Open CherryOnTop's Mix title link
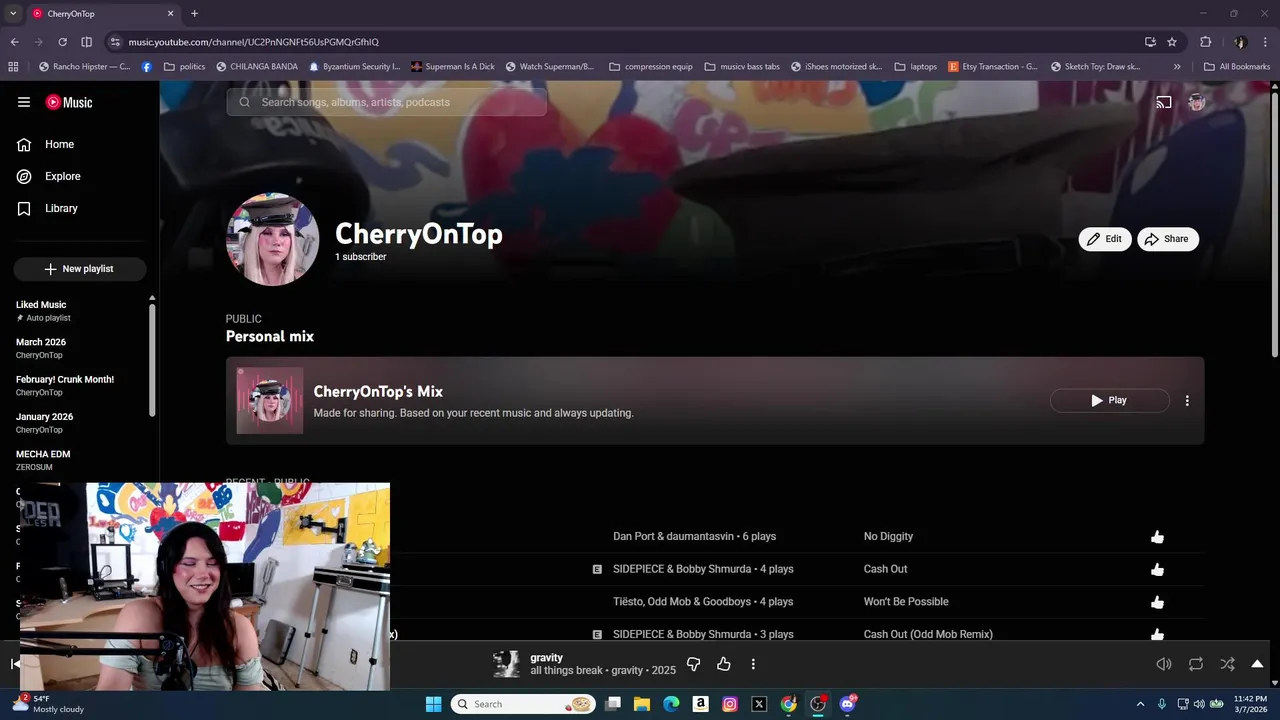The height and width of the screenshot is (720, 1280). point(378,391)
